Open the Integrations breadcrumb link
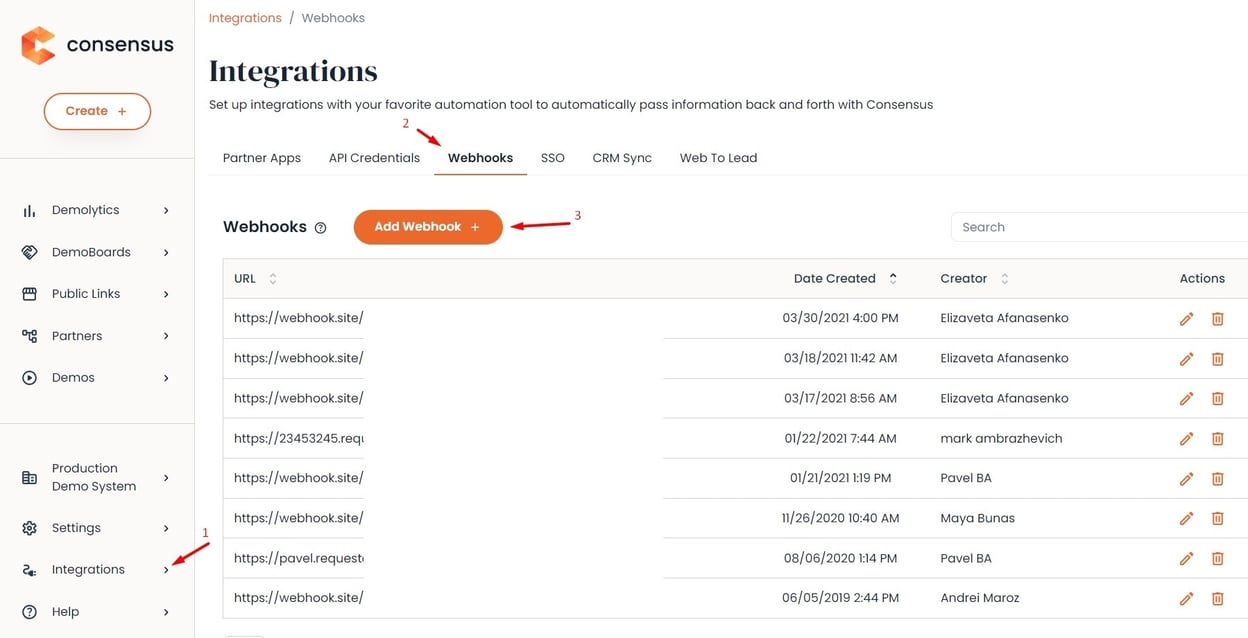The width and height of the screenshot is (1248, 638). (245, 17)
